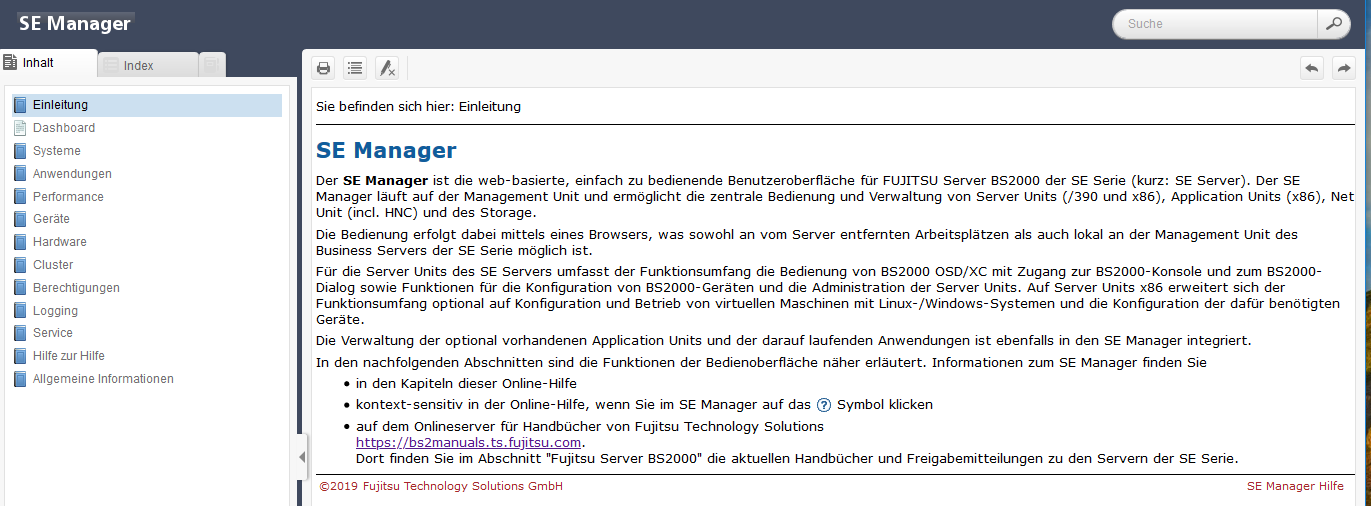The height and width of the screenshot is (506, 1371).
Task: Click the SE Manager header title
Action: click(x=74, y=23)
